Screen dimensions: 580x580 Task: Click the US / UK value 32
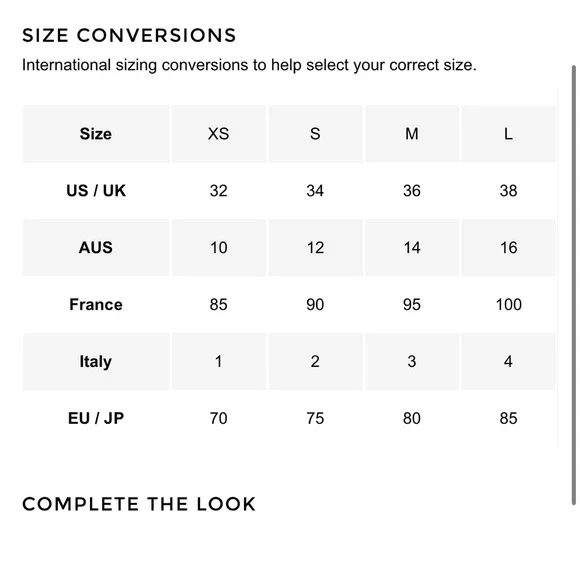click(219, 191)
